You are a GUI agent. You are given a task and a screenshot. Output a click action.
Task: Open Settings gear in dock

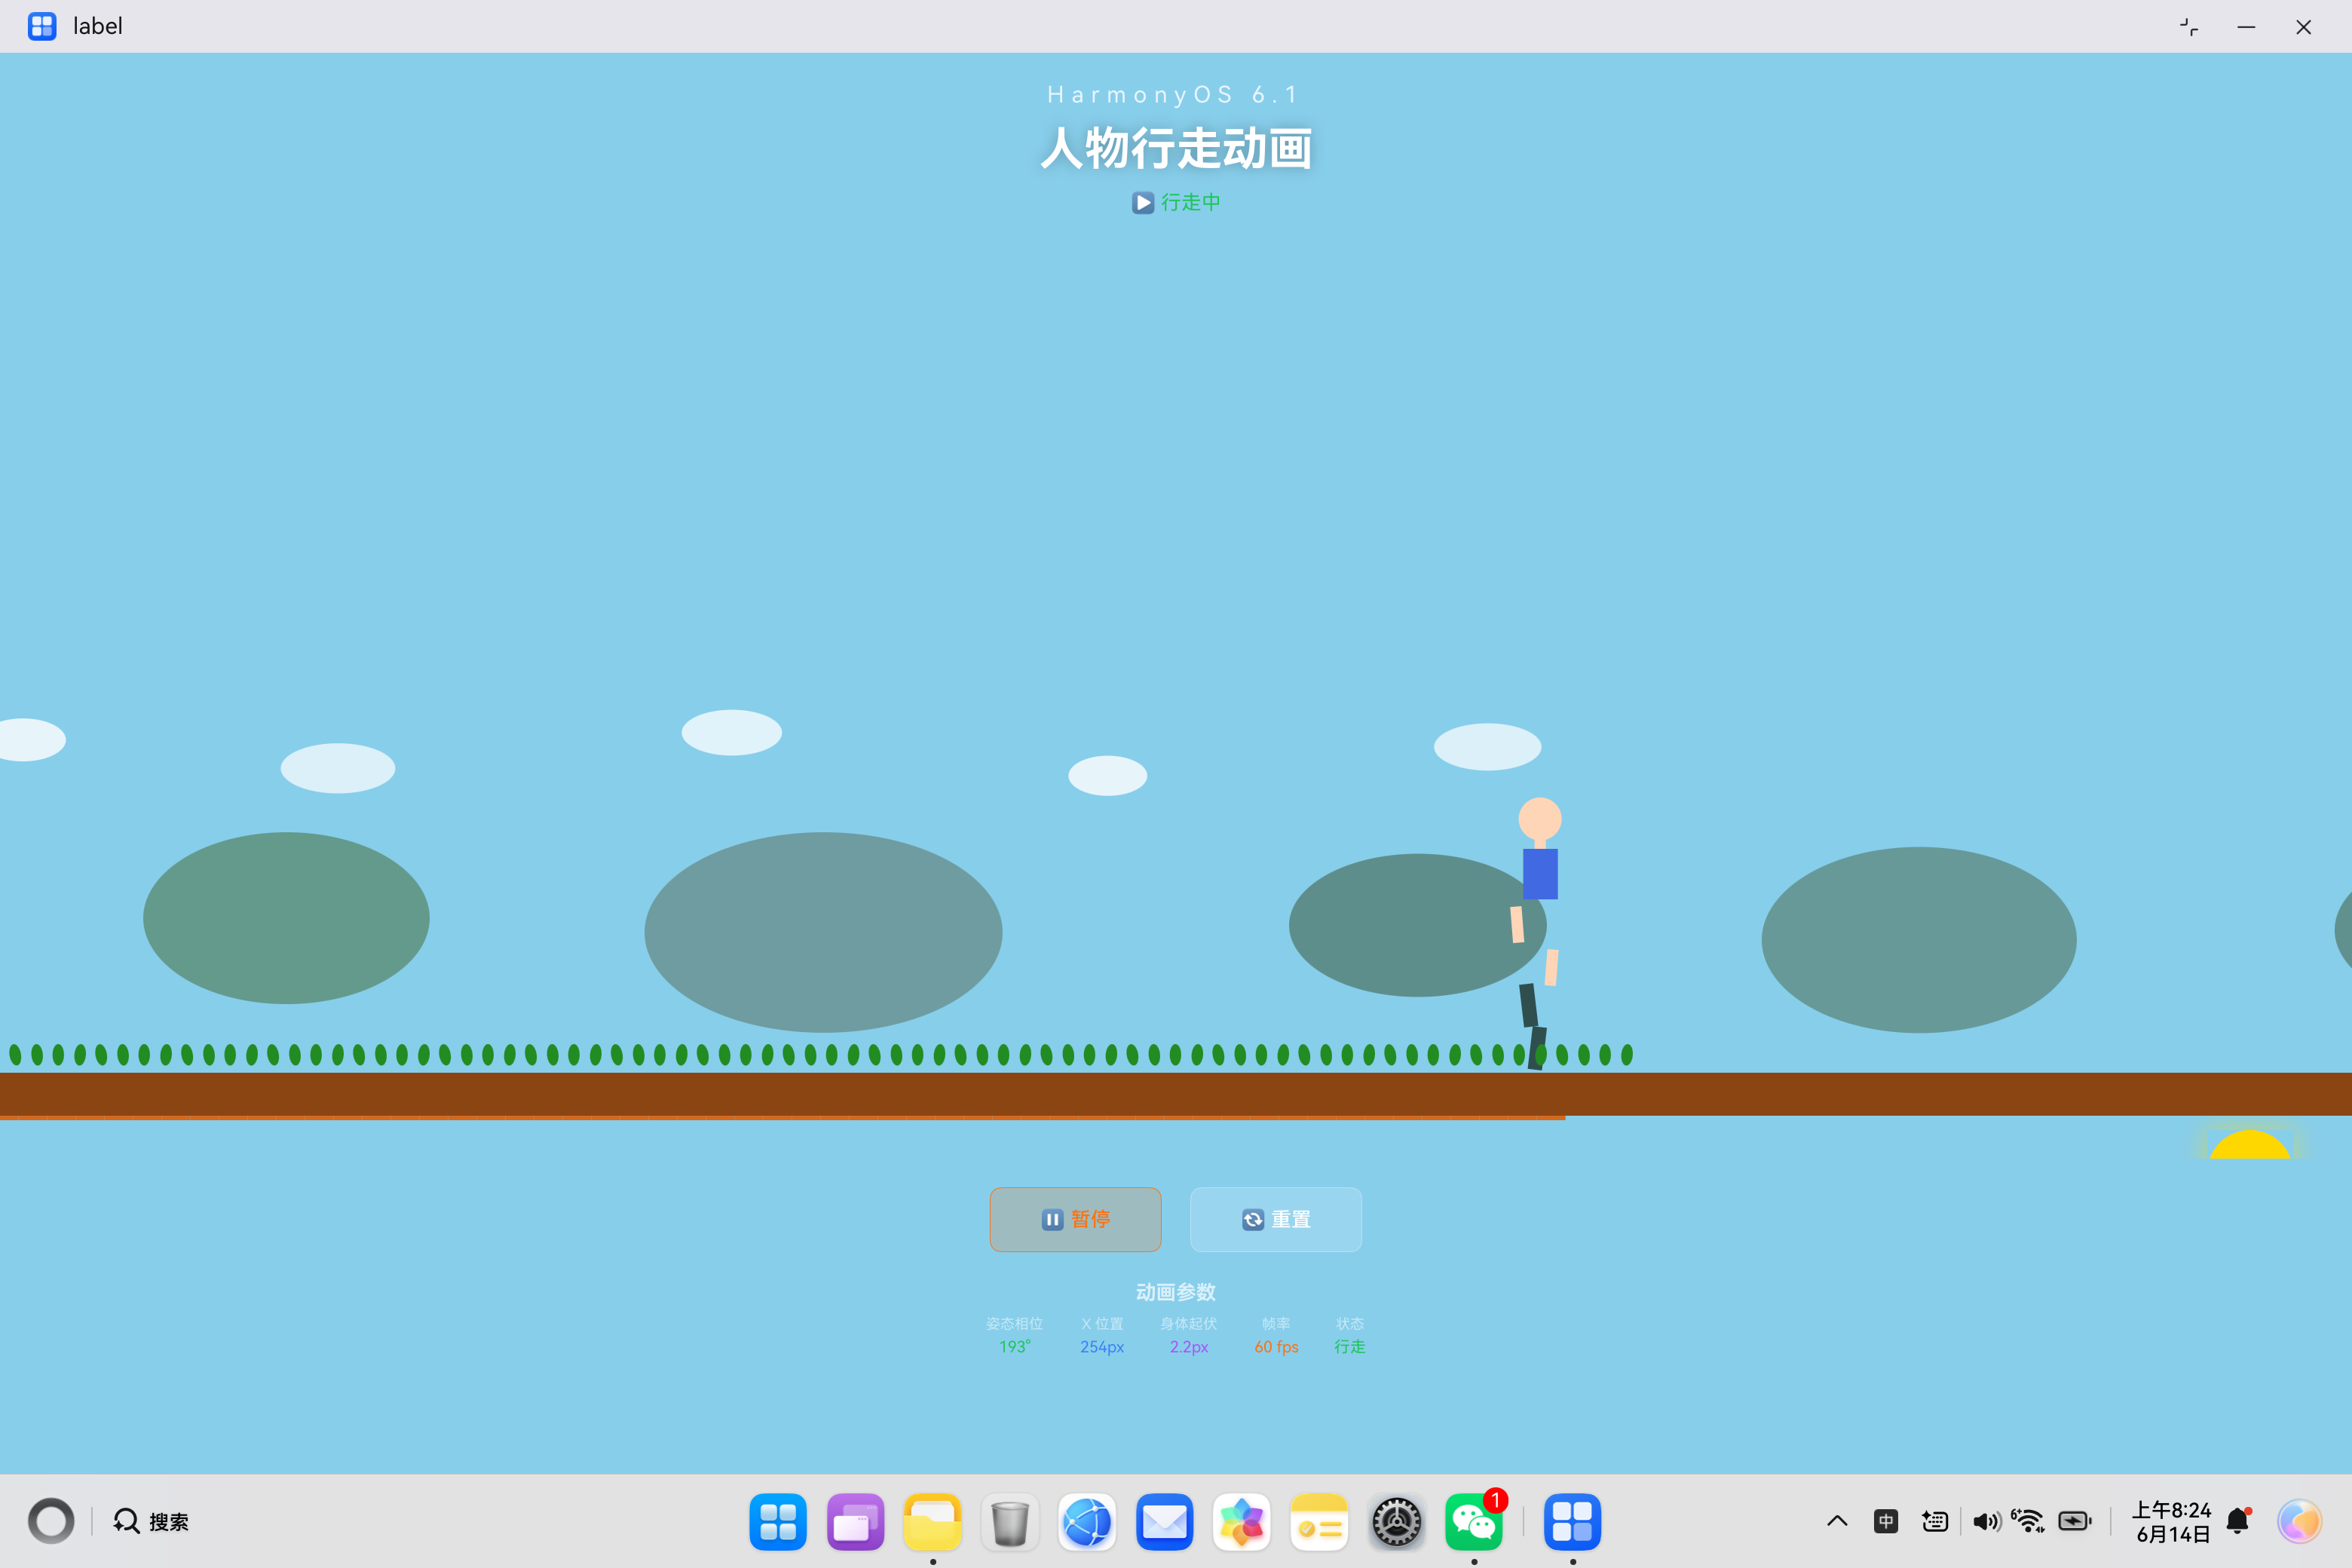[1397, 1522]
